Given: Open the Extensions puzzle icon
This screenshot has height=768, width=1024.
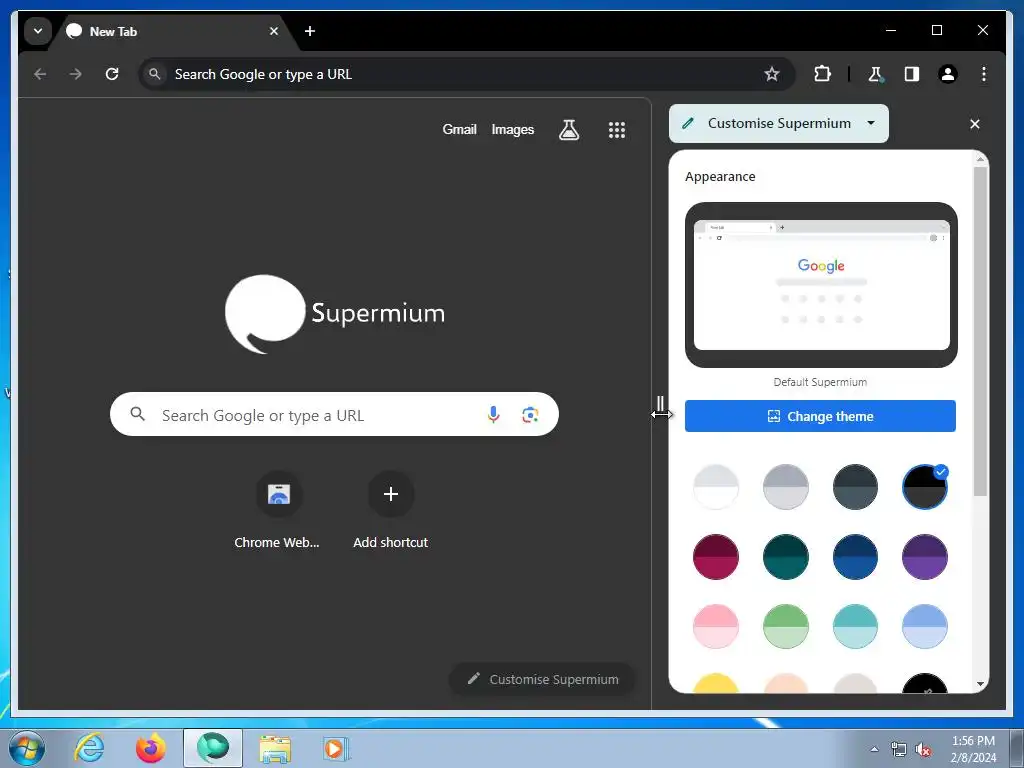Looking at the screenshot, I should 822,74.
